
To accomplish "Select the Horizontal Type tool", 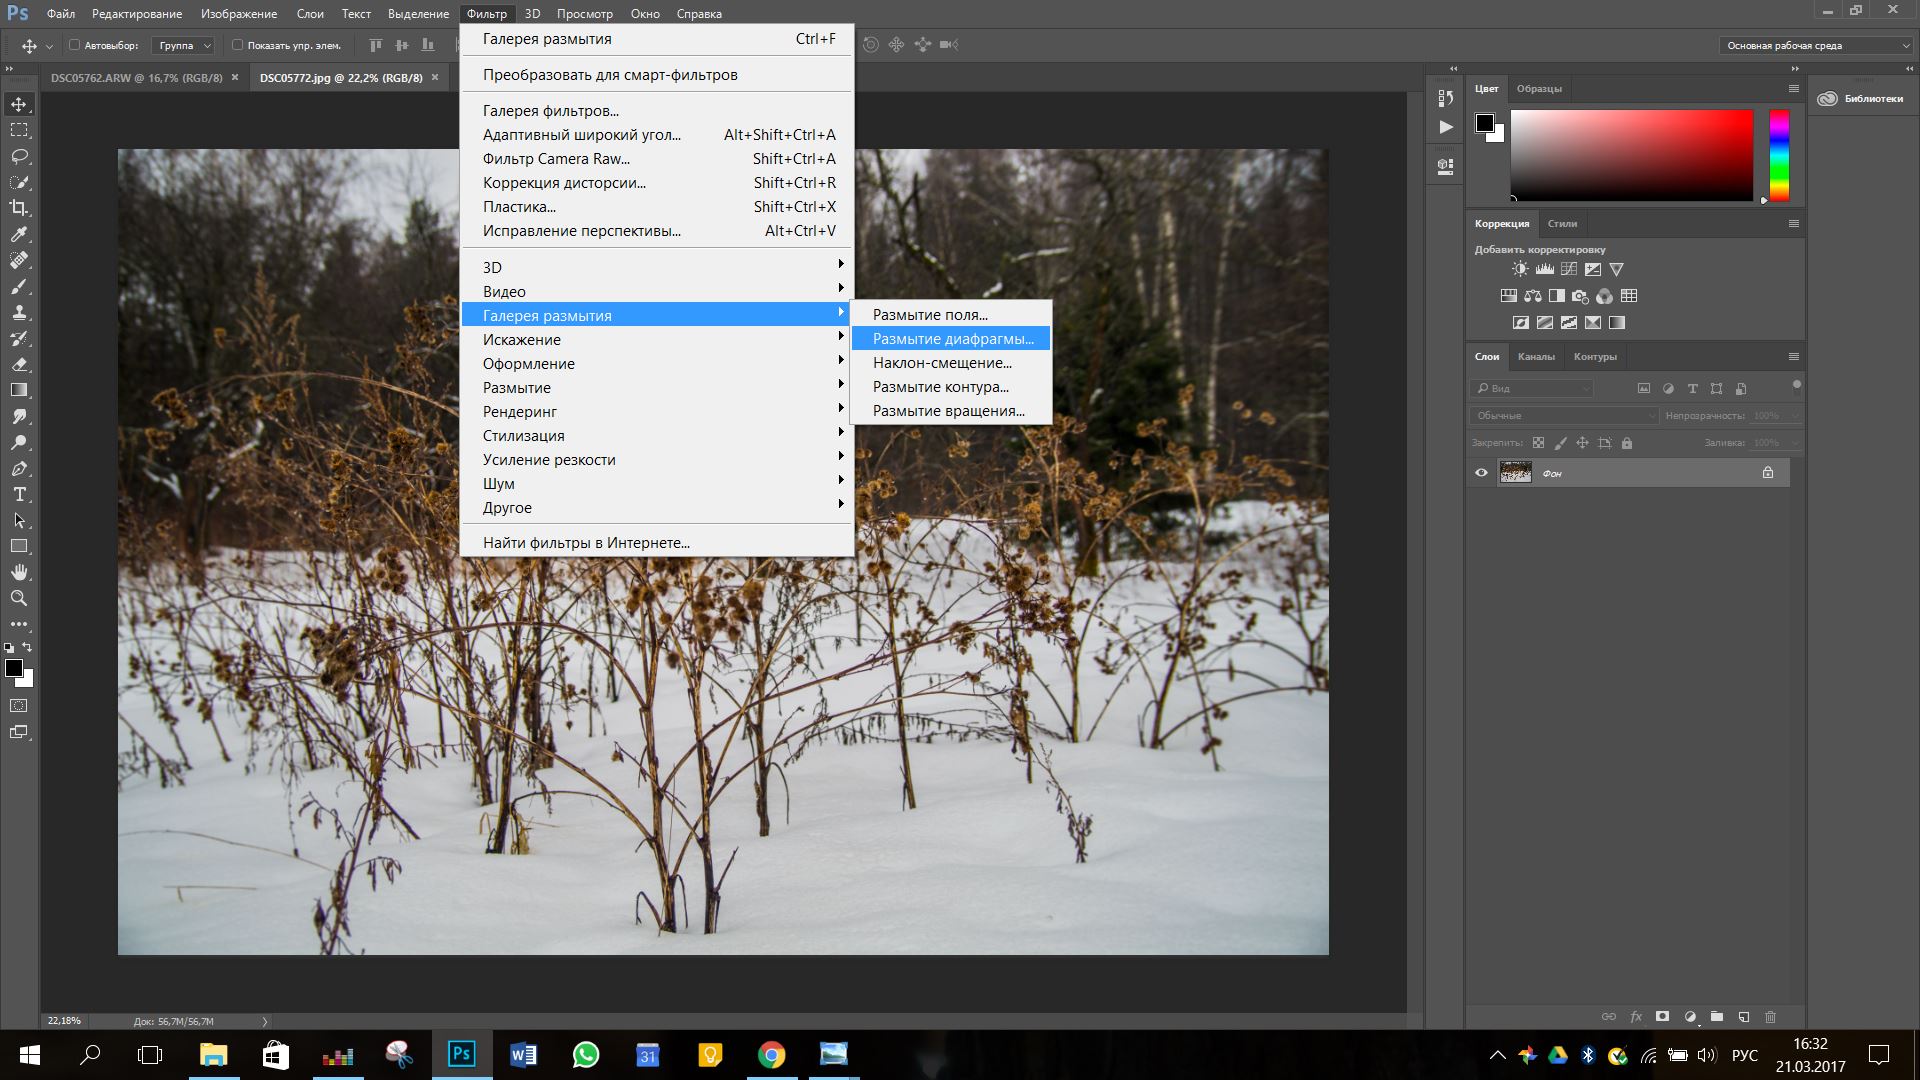I will pos(19,494).
